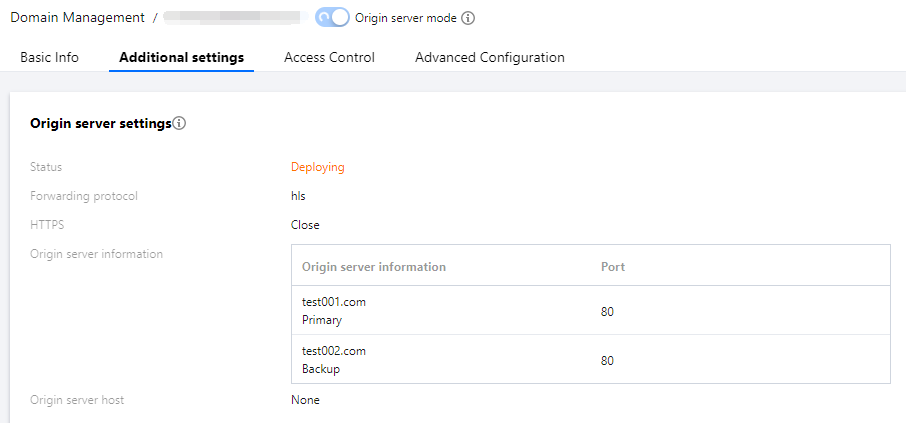This screenshot has width=906, height=423.
Task: Go to the Advanced Configuration tab
Action: point(490,58)
